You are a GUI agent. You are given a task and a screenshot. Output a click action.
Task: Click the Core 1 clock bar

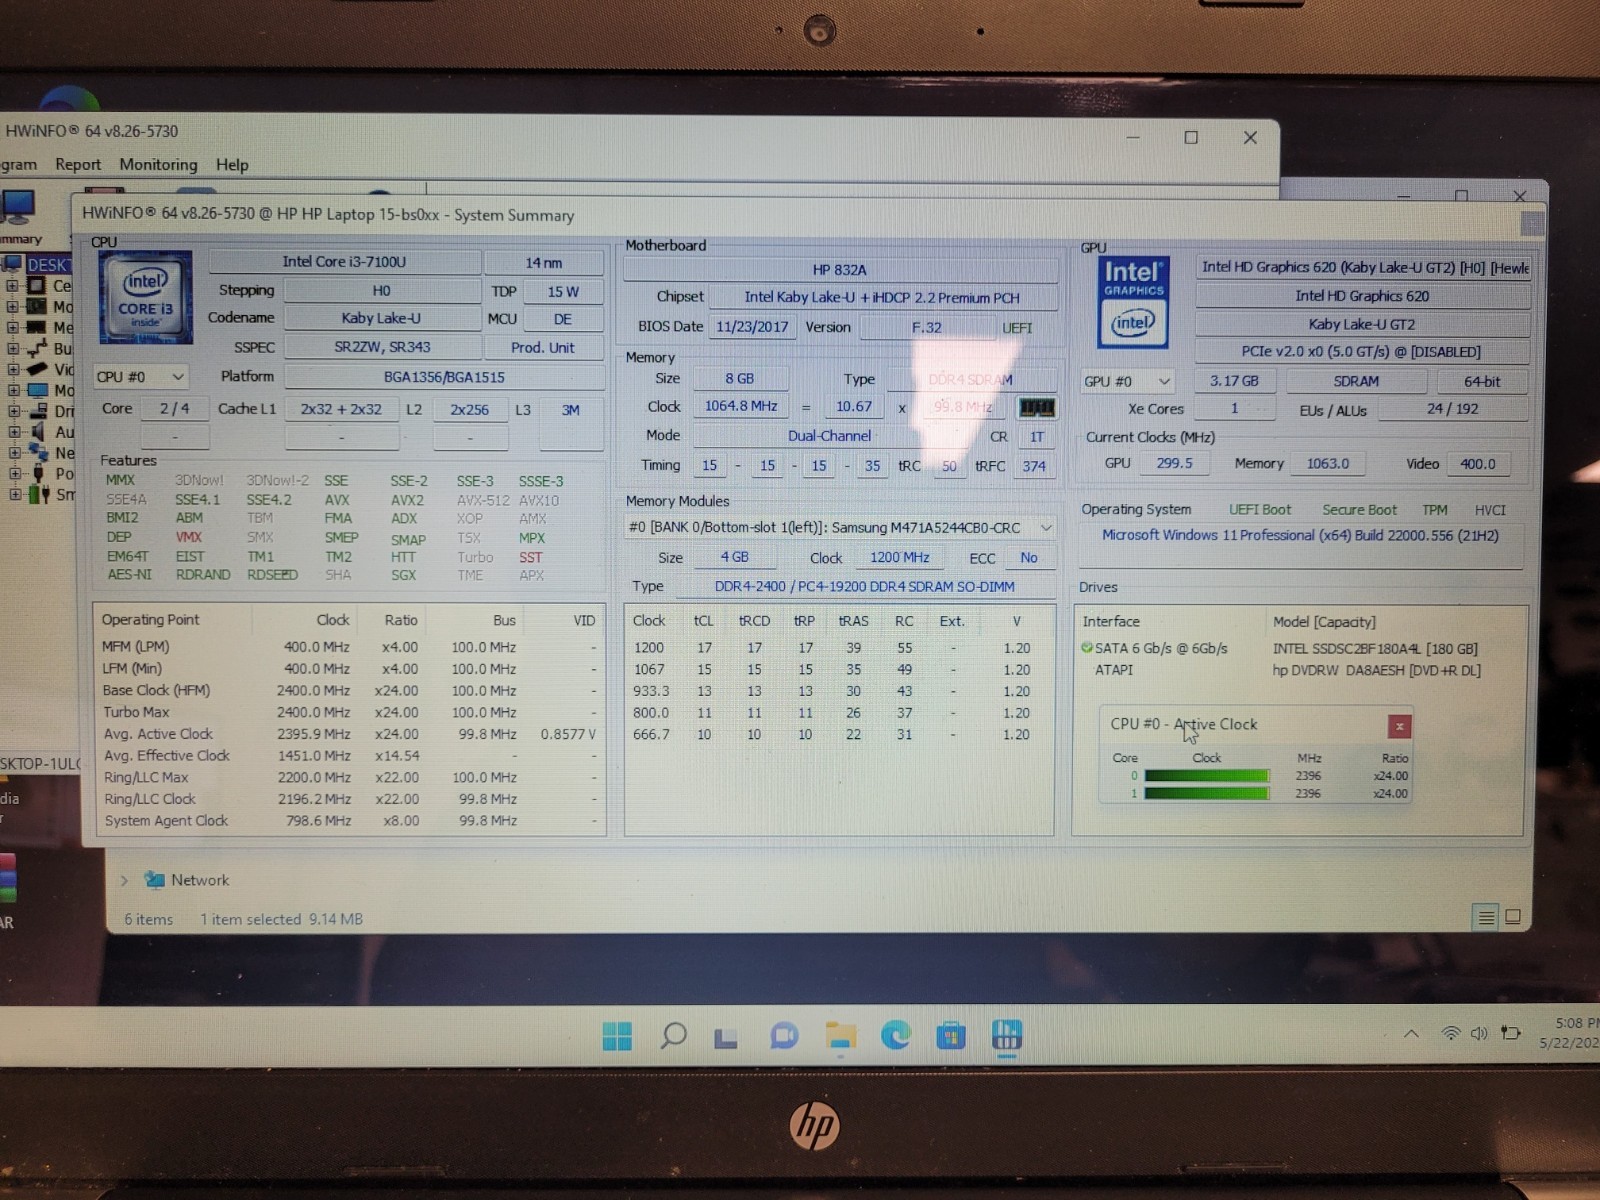(1206, 794)
